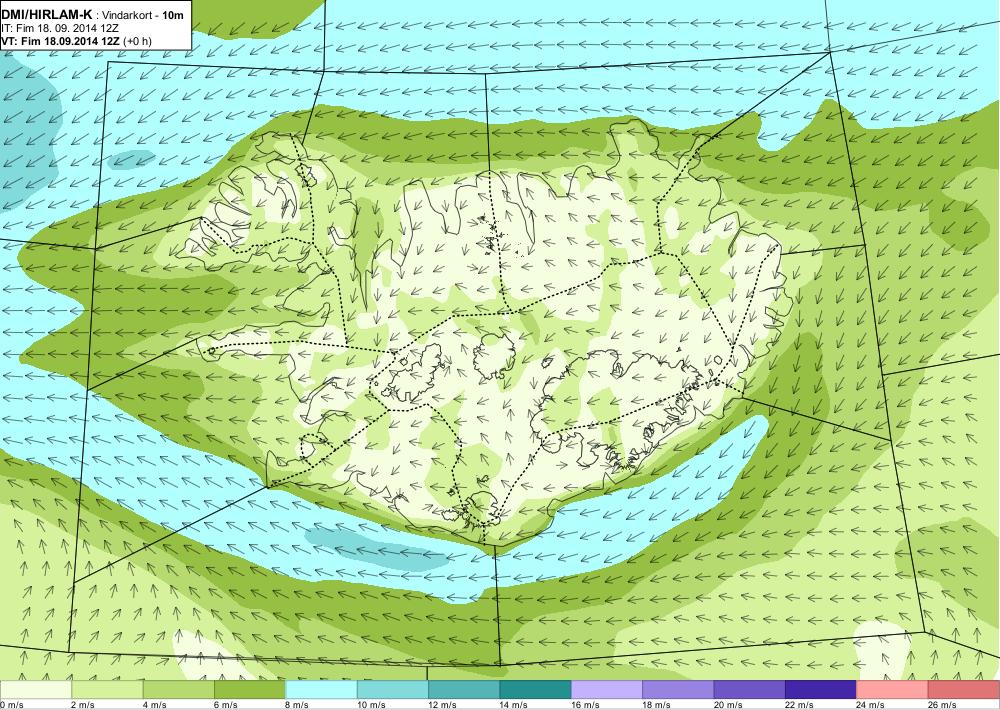Click the "6 m/s" legend label
Image resolution: width=1000 pixels, height=710 pixels.
(x=226, y=705)
